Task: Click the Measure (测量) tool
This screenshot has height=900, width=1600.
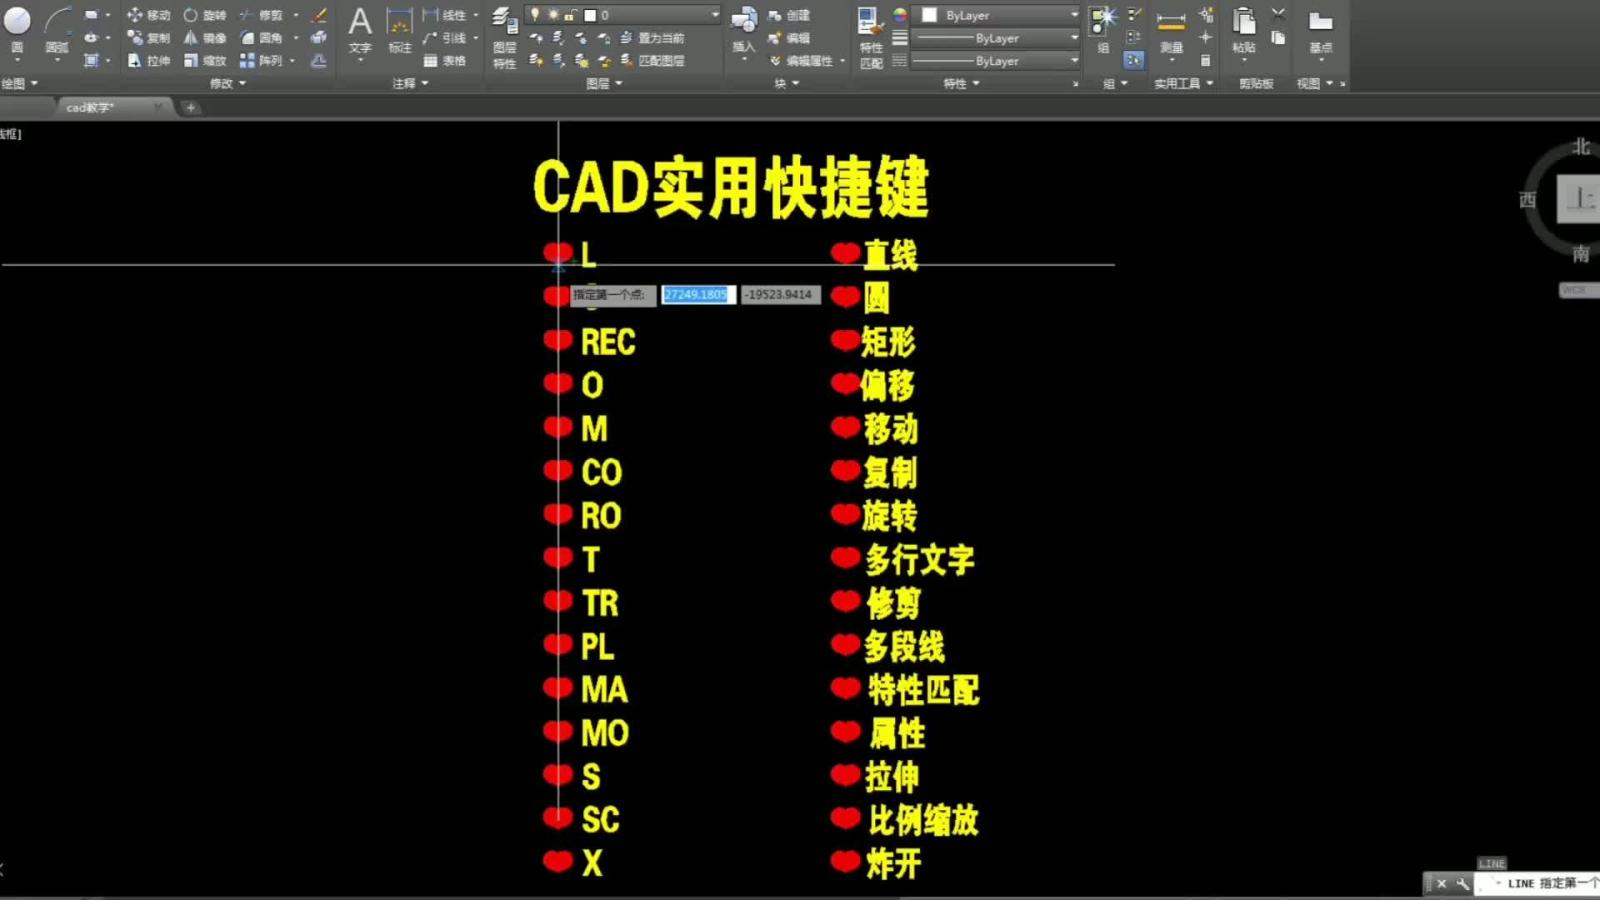Action: point(1171,28)
